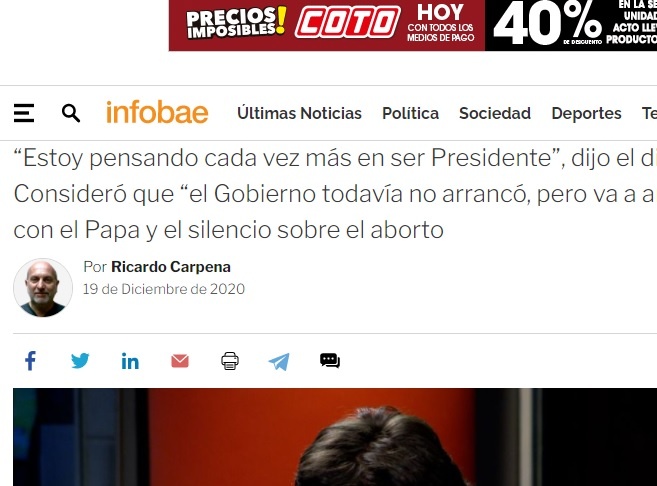Image resolution: width=657 pixels, height=486 pixels.
Task: Open the comments speech bubble icon
Action: 330,361
